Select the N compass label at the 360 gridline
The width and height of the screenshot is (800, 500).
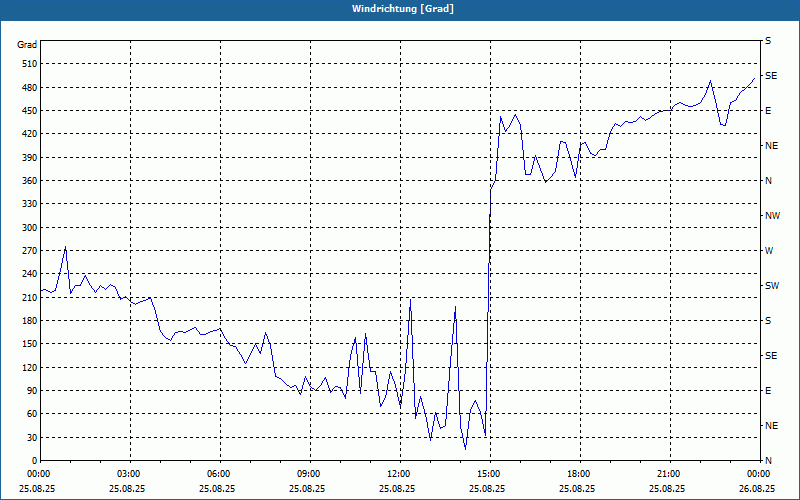point(768,181)
